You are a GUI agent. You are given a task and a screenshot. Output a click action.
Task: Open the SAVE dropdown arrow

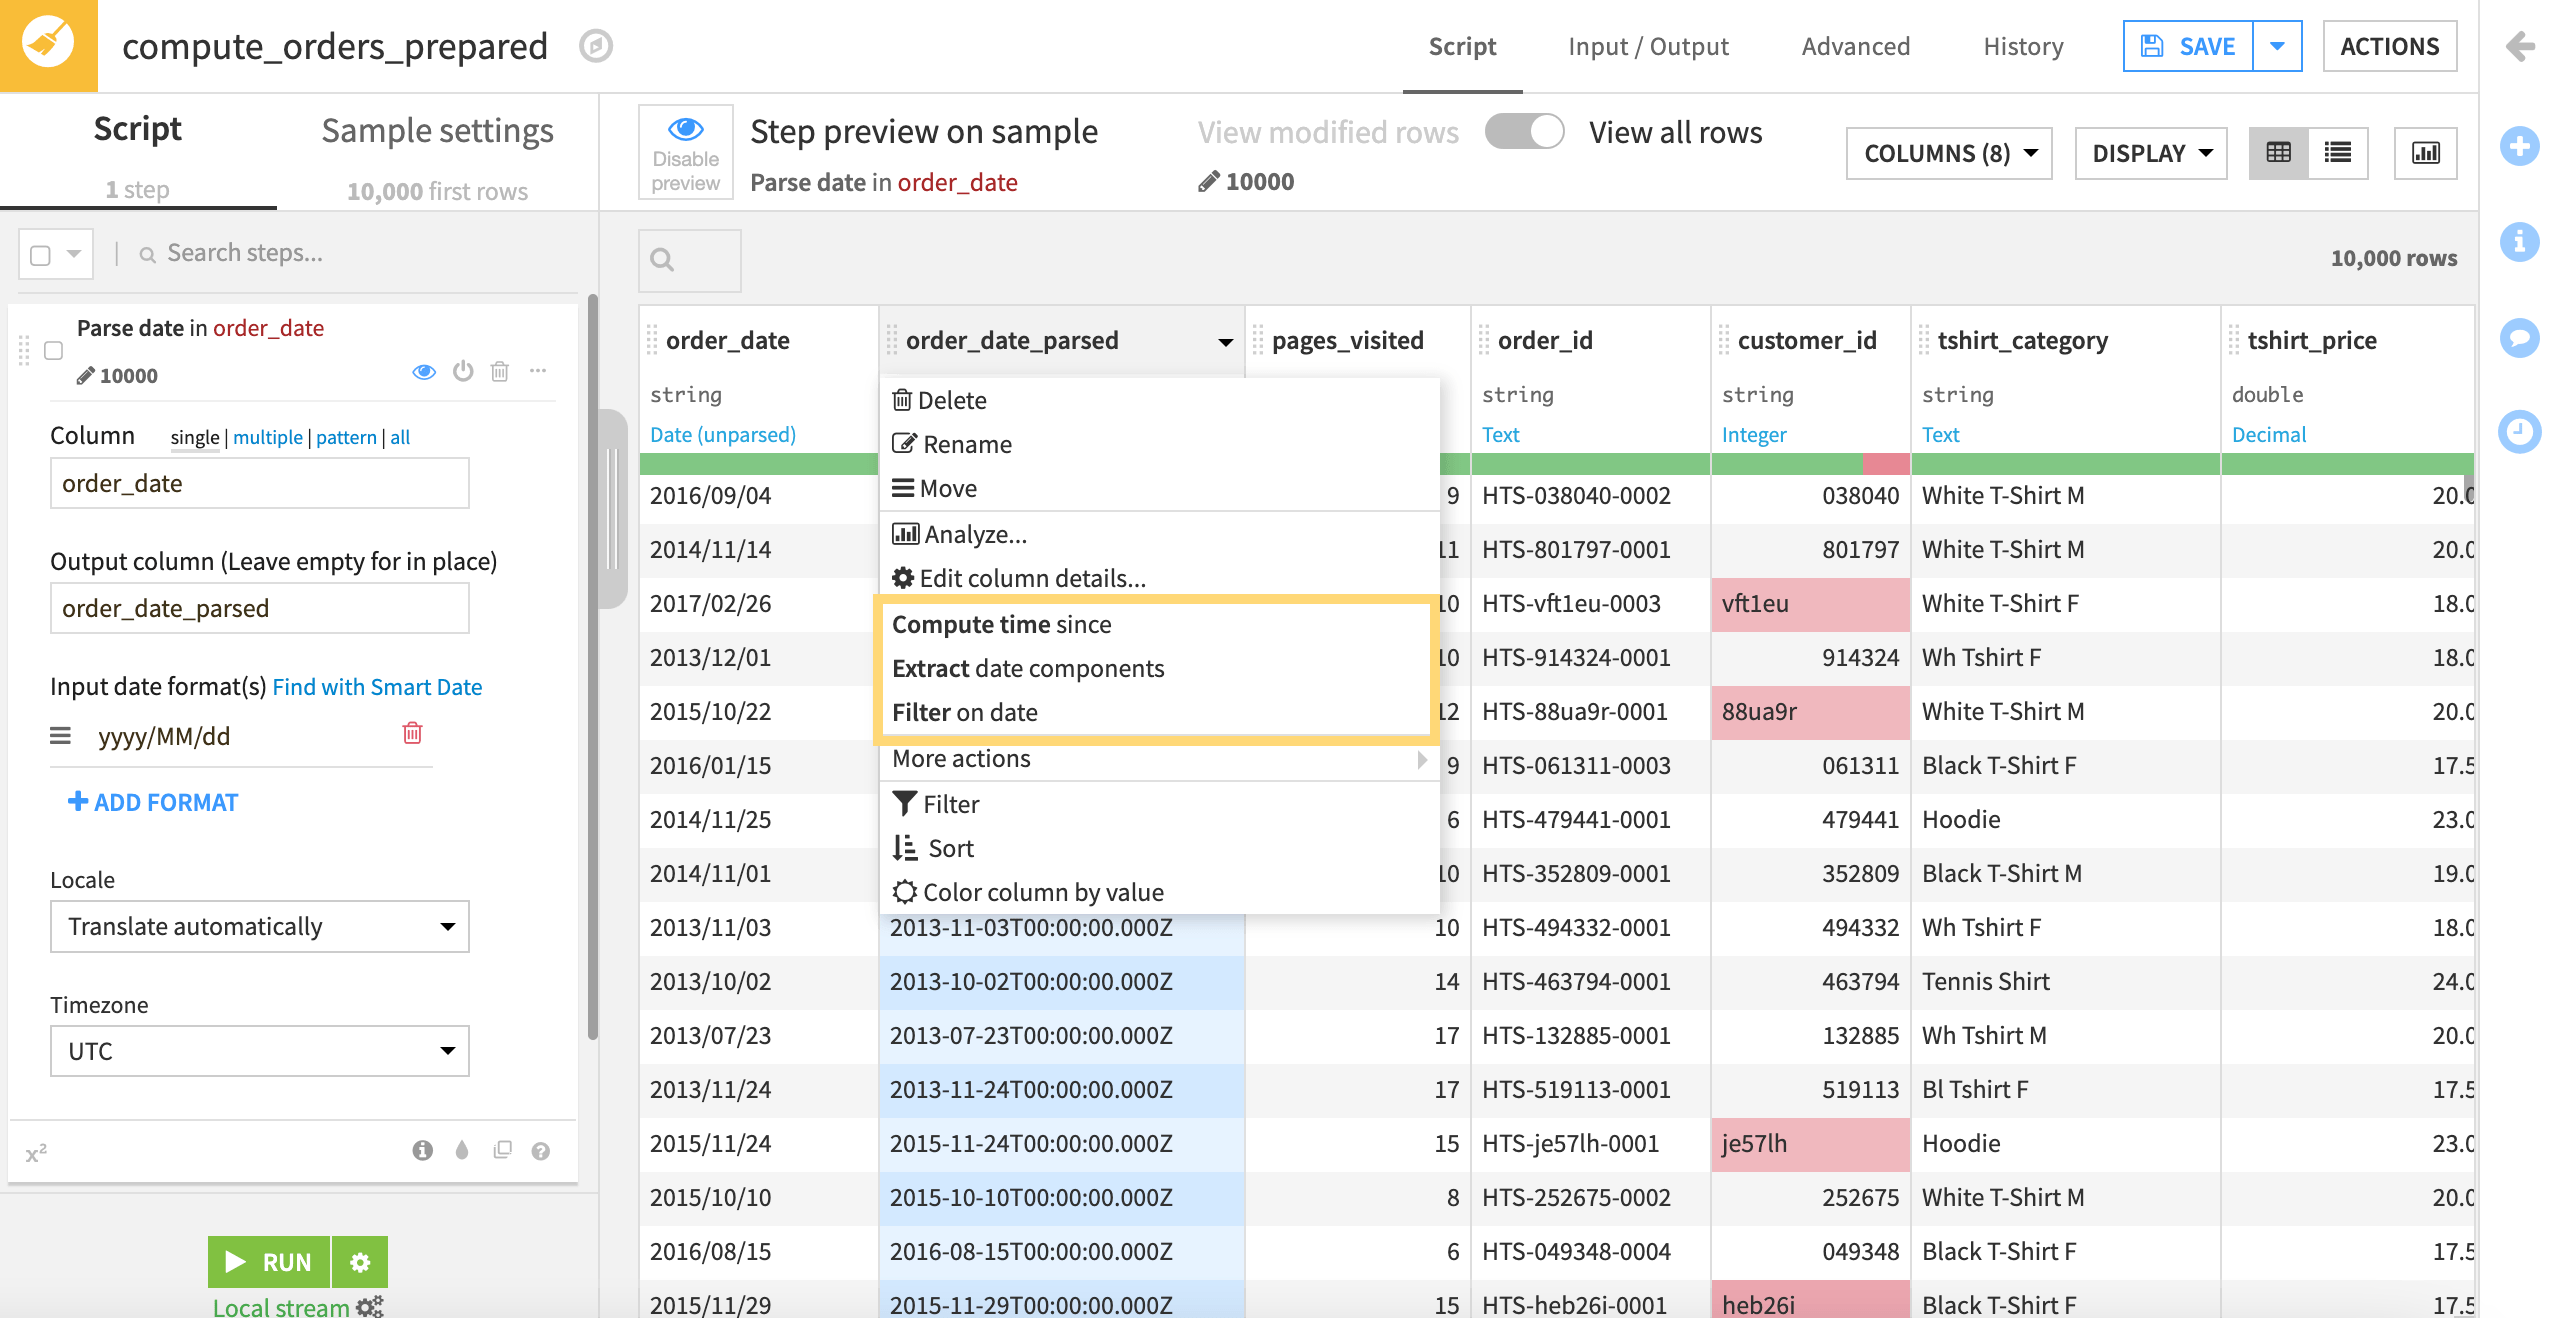pyautogui.click(x=2277, y=46)
